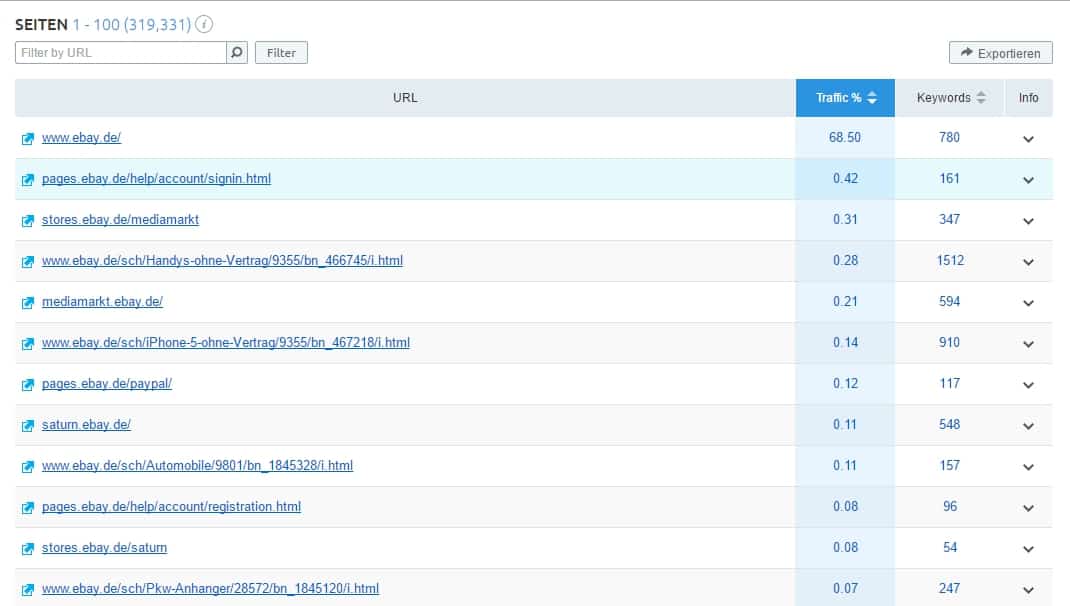1070x606 pixels.
Task: Expand info for signin.html row
Action: click(x=1028, y=179)
